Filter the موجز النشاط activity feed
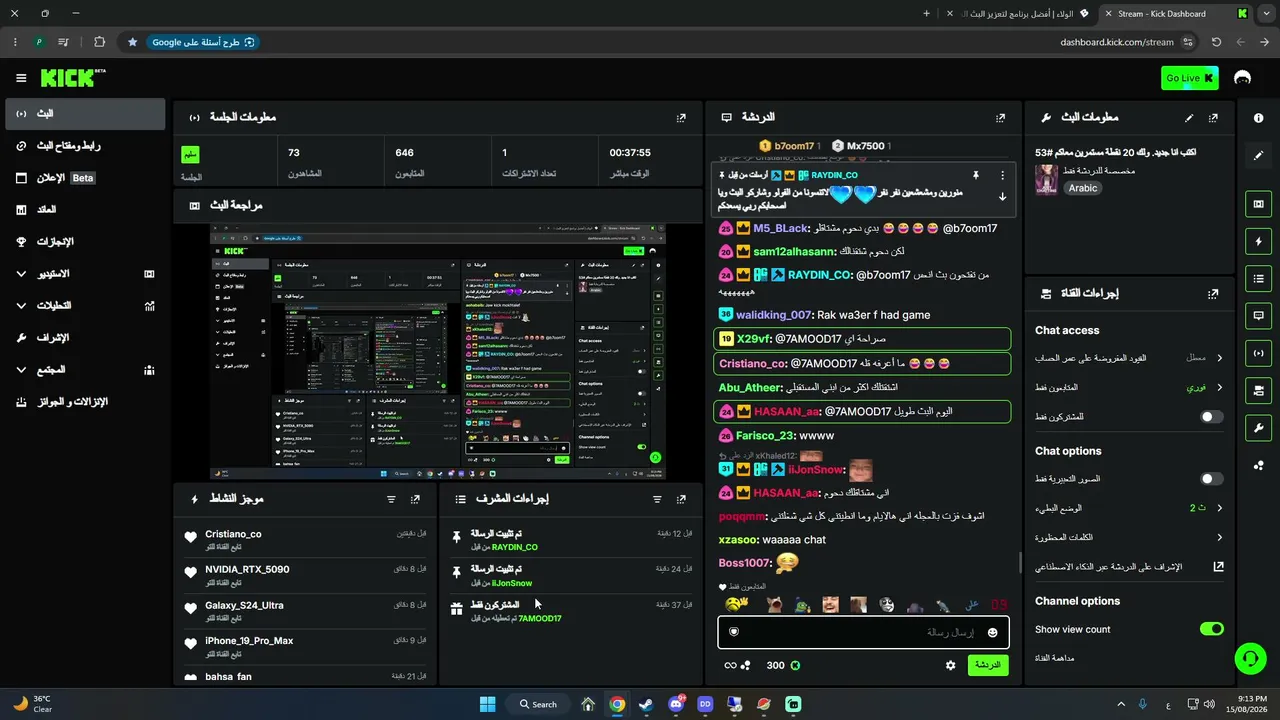Image resolution: width=1280 pixels, height=720 pixels. (x=391, y=499)
